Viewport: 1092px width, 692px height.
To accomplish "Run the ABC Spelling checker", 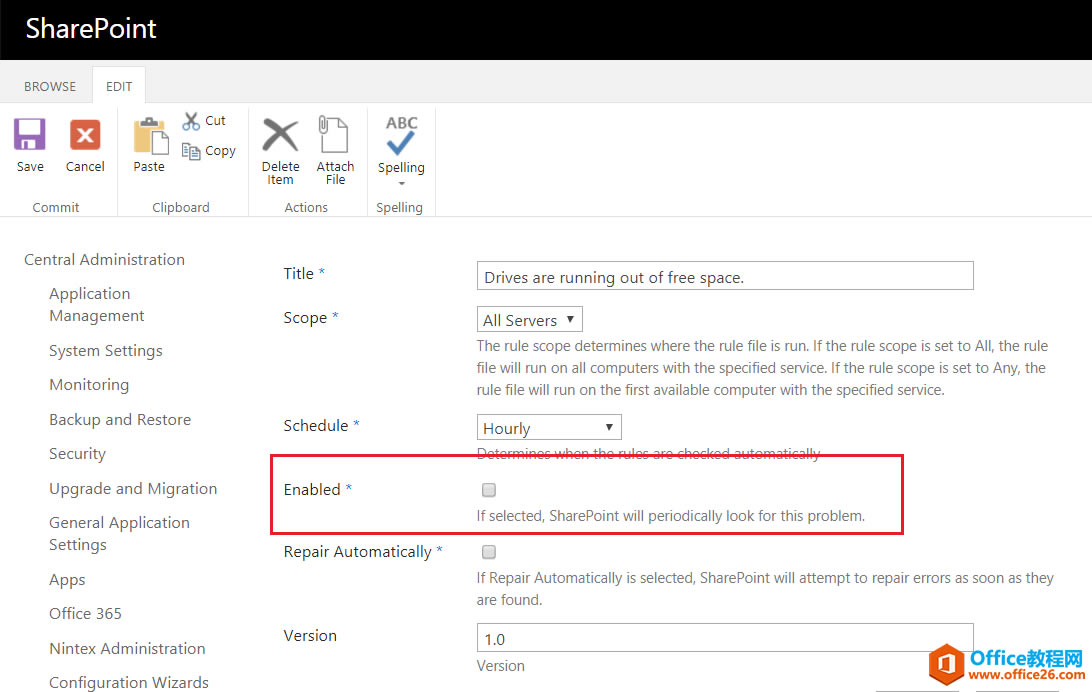I will 400,135.
